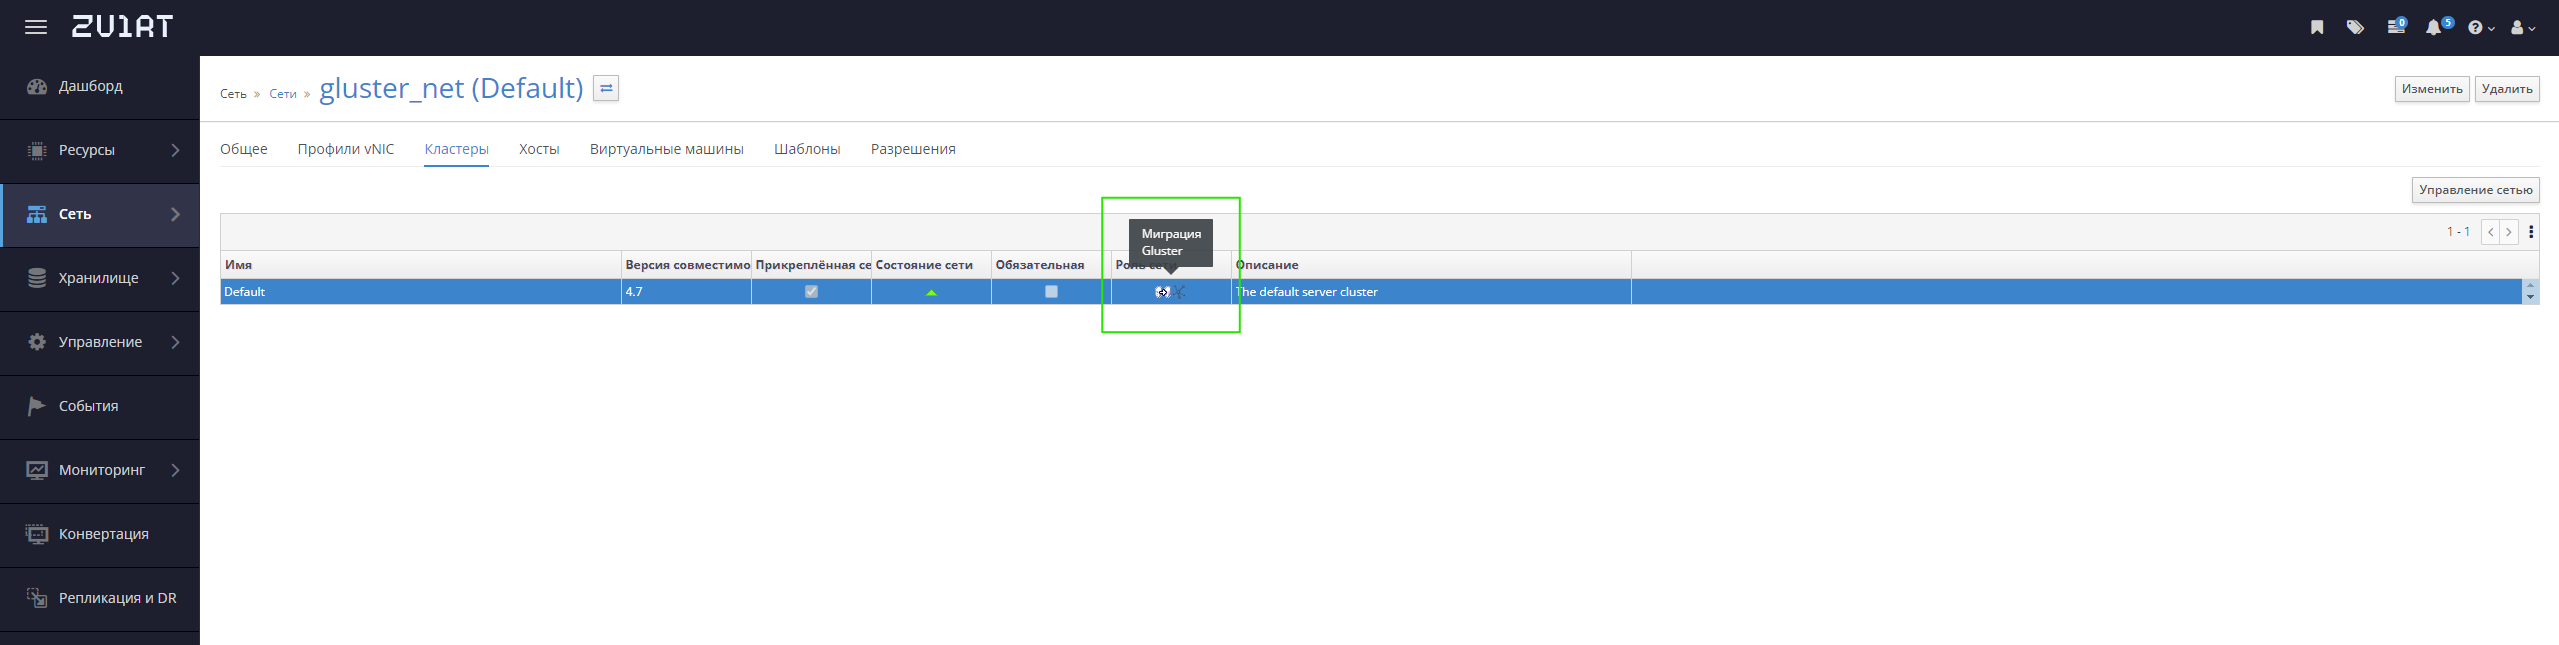Switch to the Хосты tab
This screenshot has width=2559, height=645.
539,149
